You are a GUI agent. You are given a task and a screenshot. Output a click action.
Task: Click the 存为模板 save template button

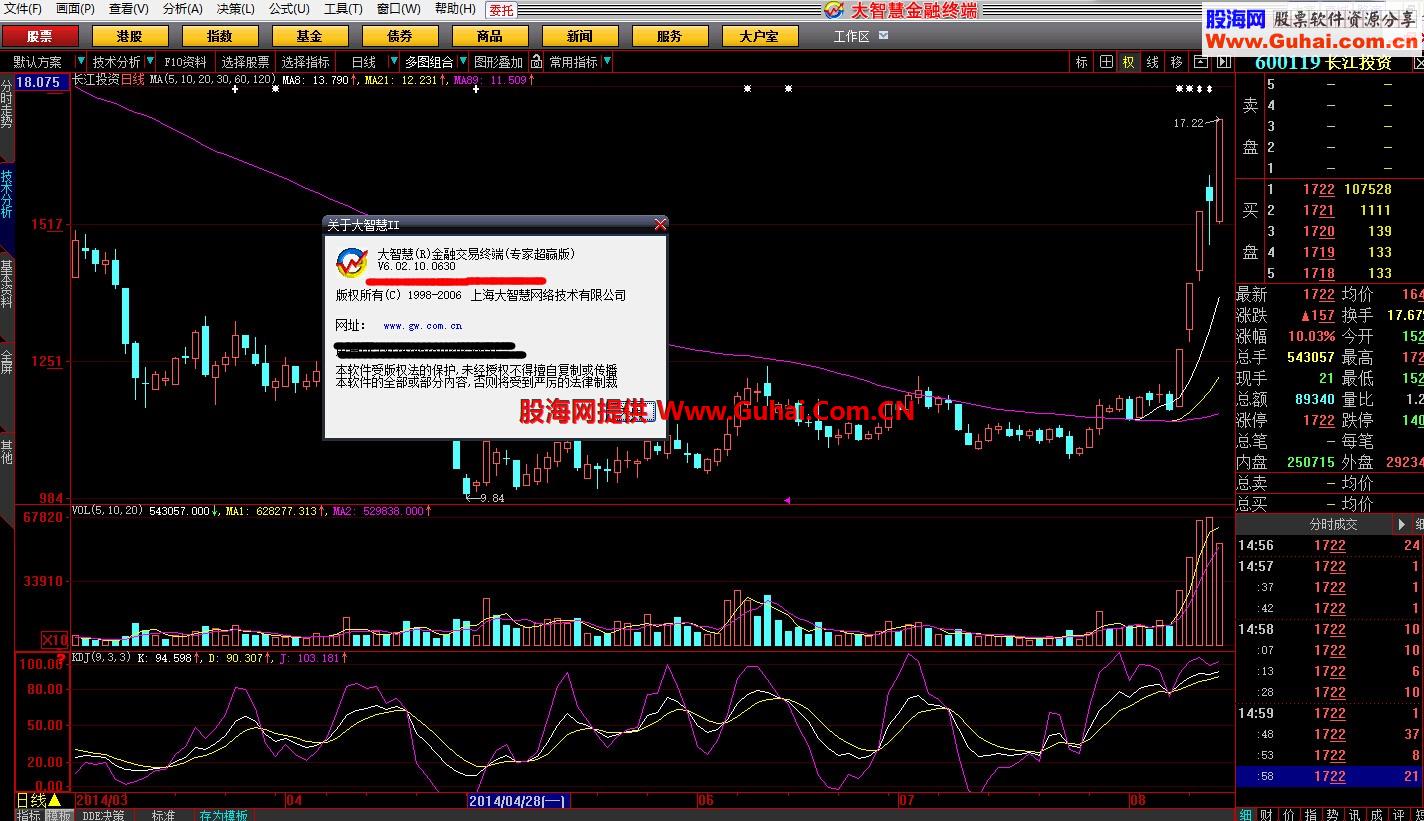(223, 815)
